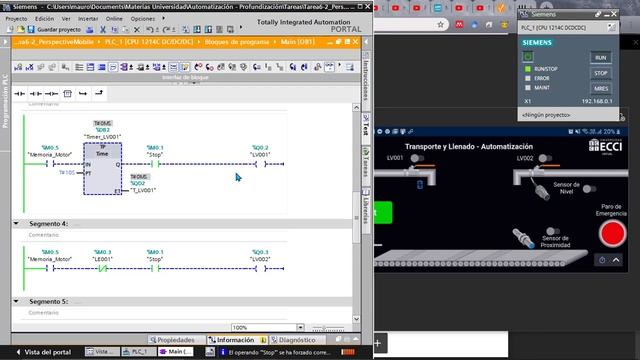This screenshot has height=360, width=640.
Task: Toggle the Sensor de Proximidad switch
Action: click(553, 231)
